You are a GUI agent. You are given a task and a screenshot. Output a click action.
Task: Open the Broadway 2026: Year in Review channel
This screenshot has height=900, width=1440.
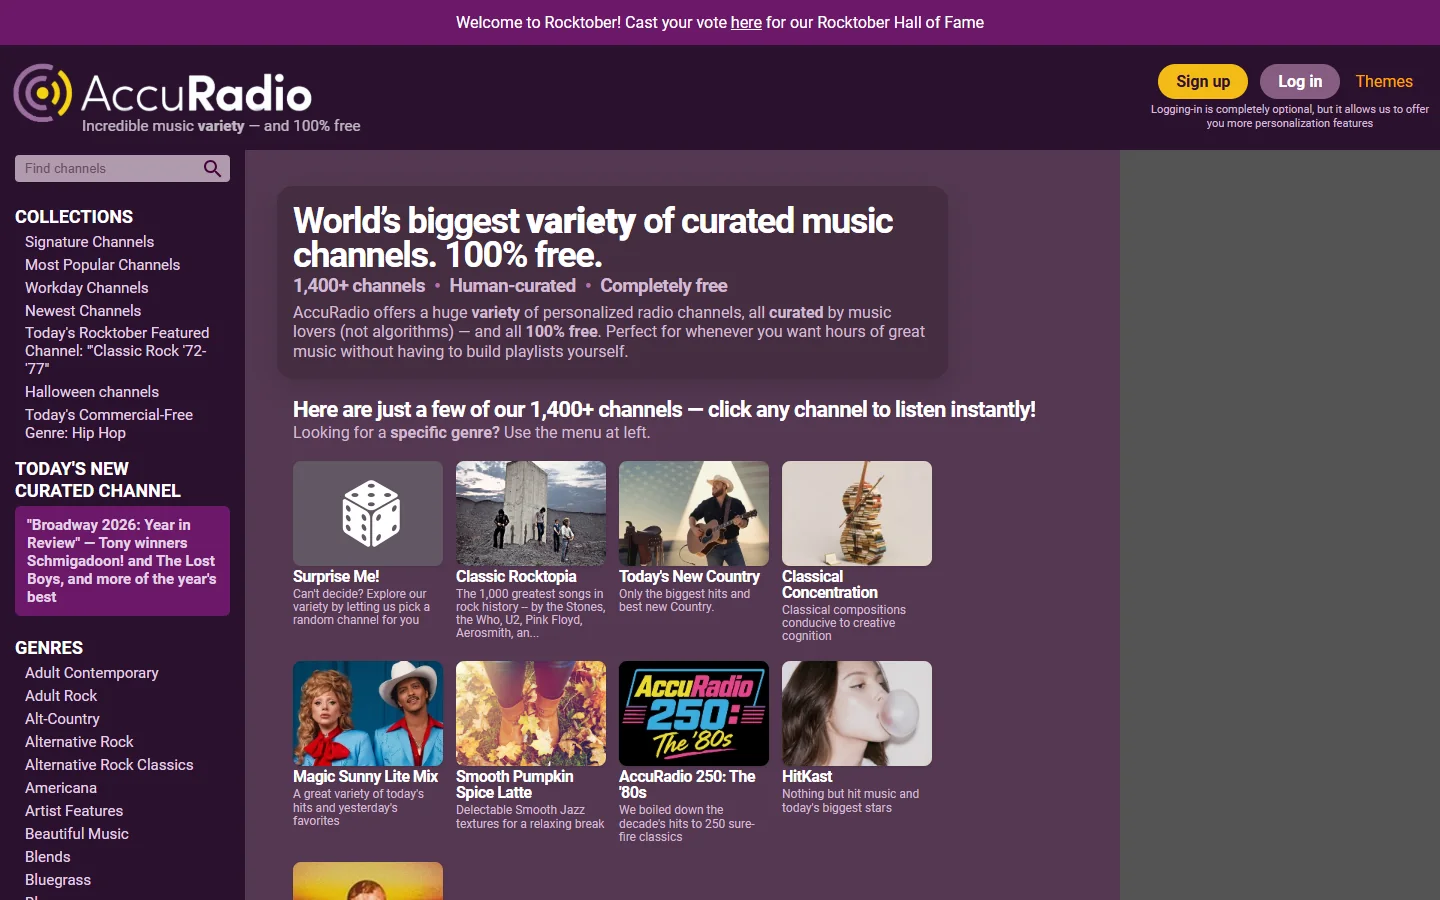tap(122, 561)
